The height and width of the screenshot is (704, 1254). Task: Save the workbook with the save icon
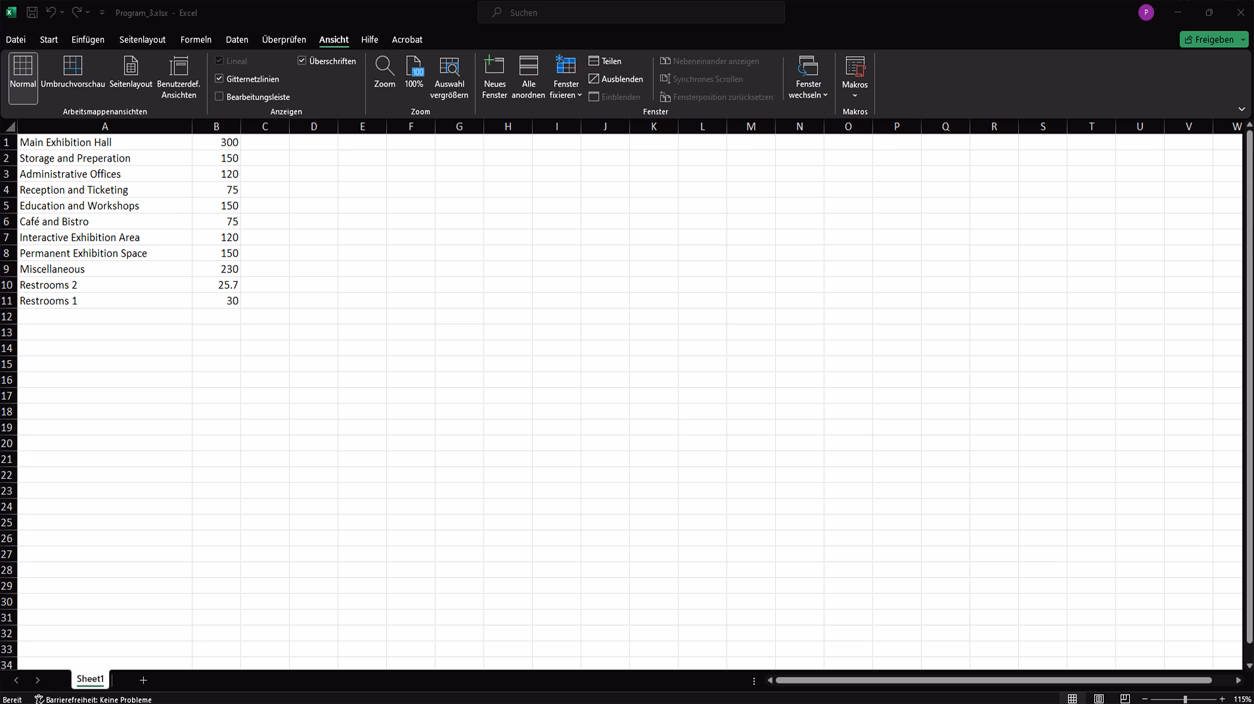[32, 13]
